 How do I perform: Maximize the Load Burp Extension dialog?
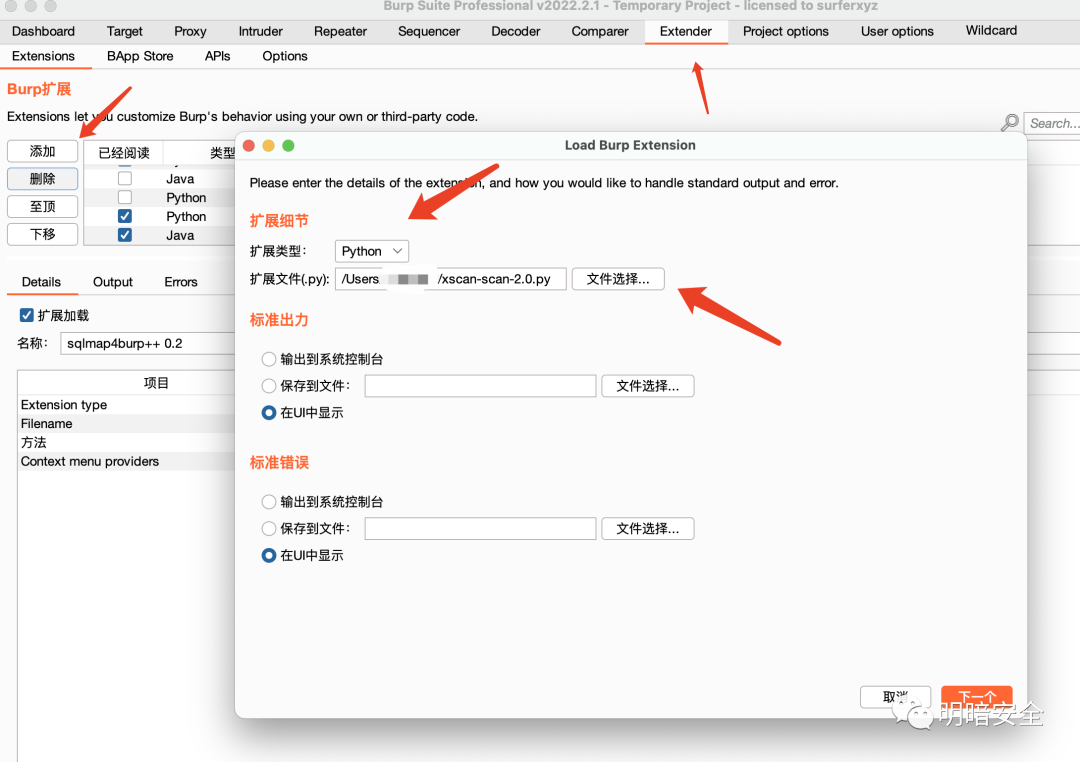click(289, 145)
